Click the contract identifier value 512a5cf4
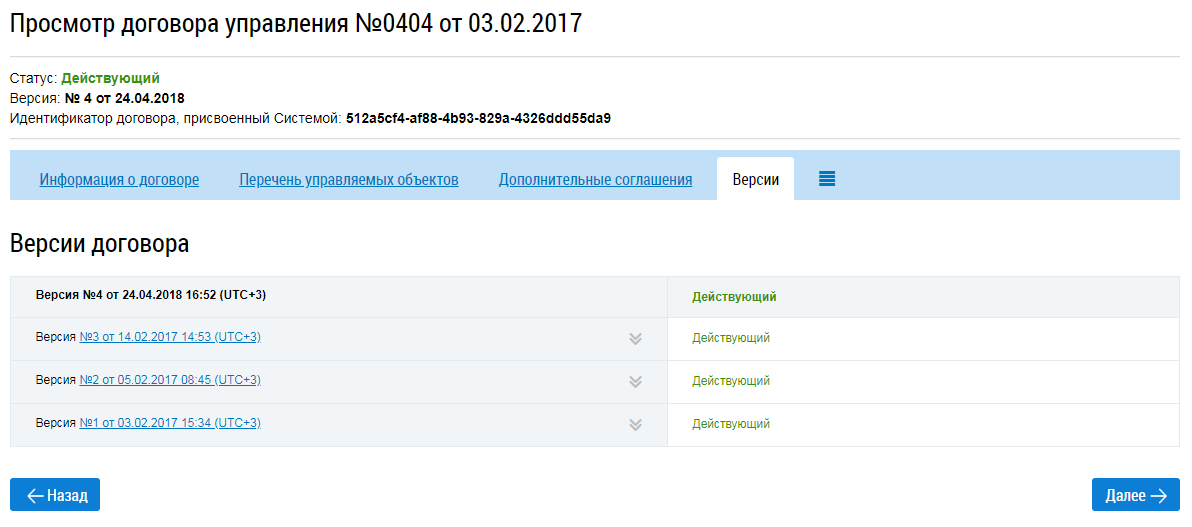Image resolution: width=1192 pixels, height=527 pixels. pos(478,118)
